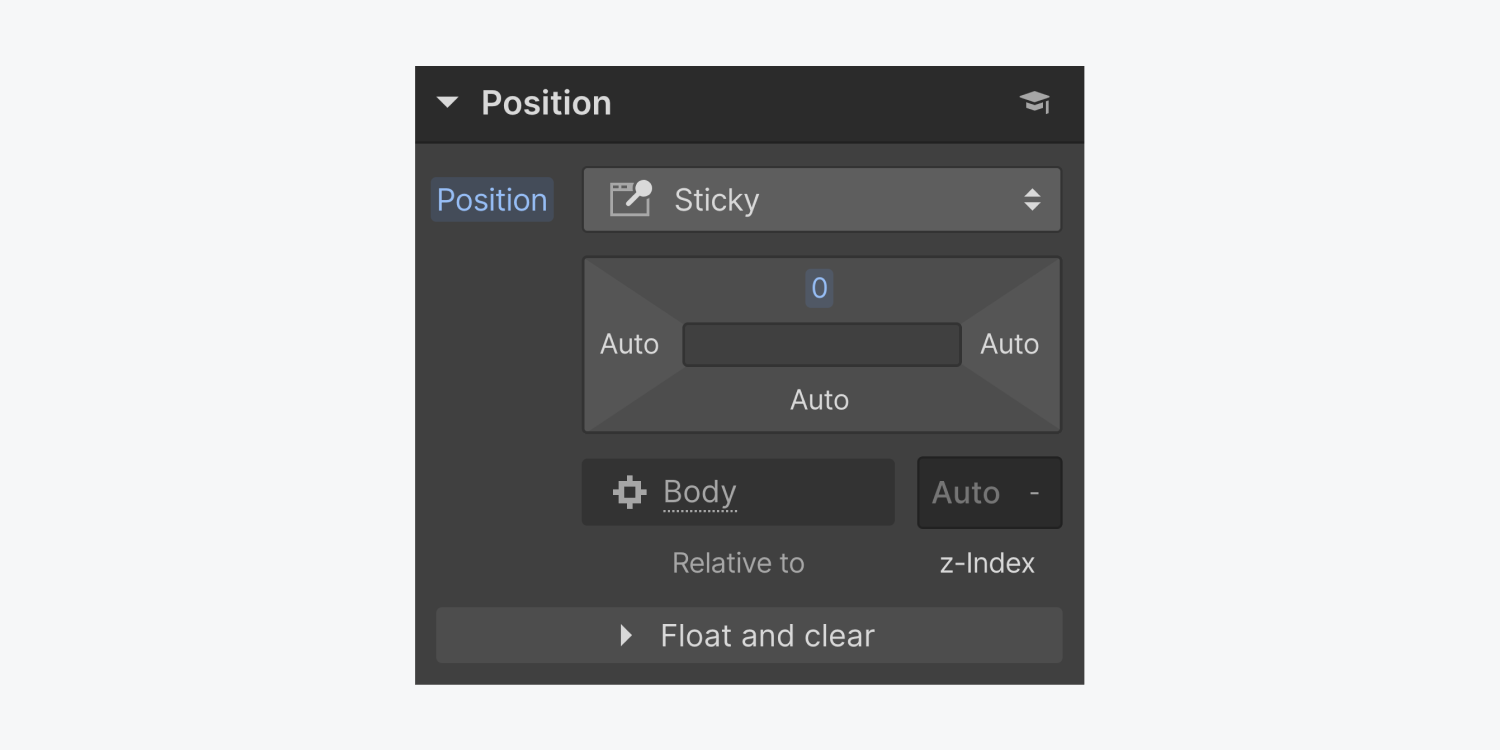Viewport: 1500px width, 750px height.
Task: Collapse the Position section triangle
Action: (x=447, y=103)
